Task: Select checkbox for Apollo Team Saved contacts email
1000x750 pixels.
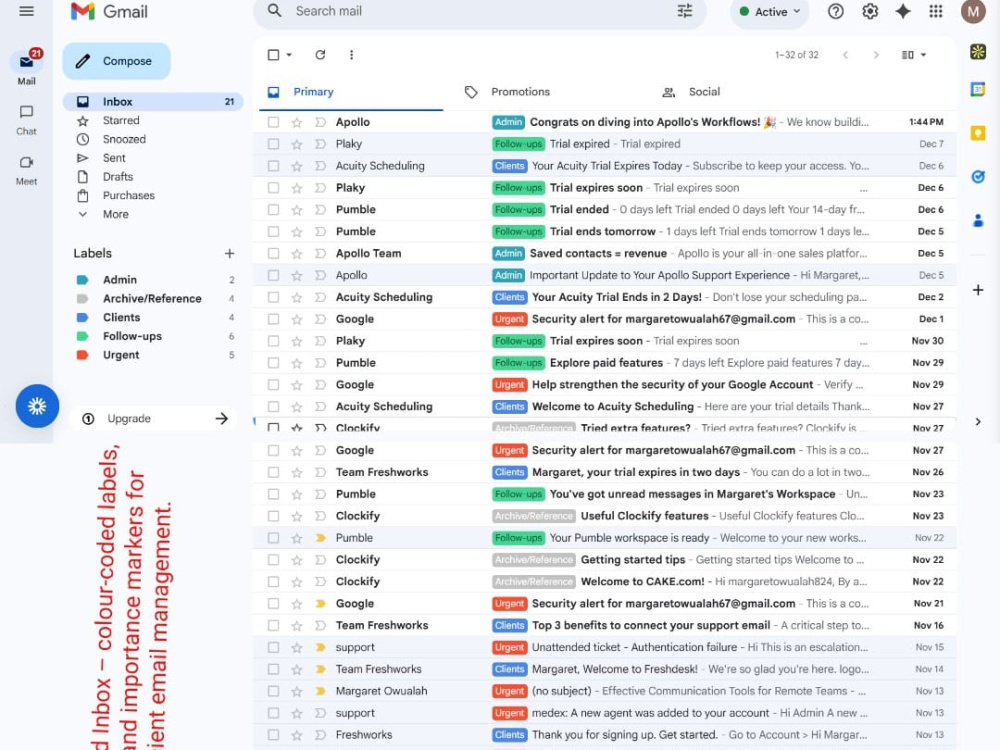Action: (274, 253)
